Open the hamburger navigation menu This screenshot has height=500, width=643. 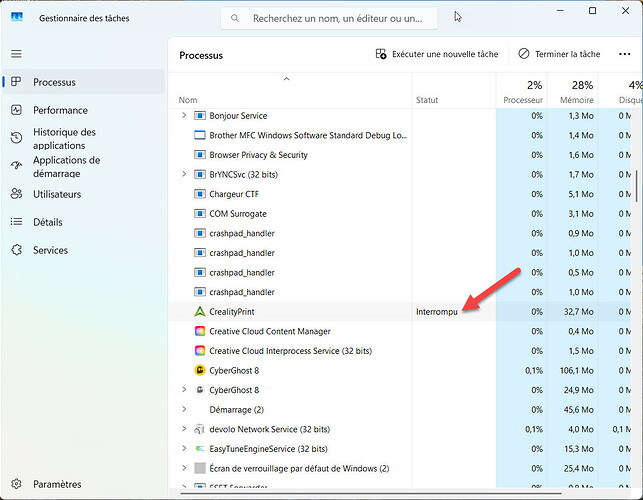click(16, 54)
